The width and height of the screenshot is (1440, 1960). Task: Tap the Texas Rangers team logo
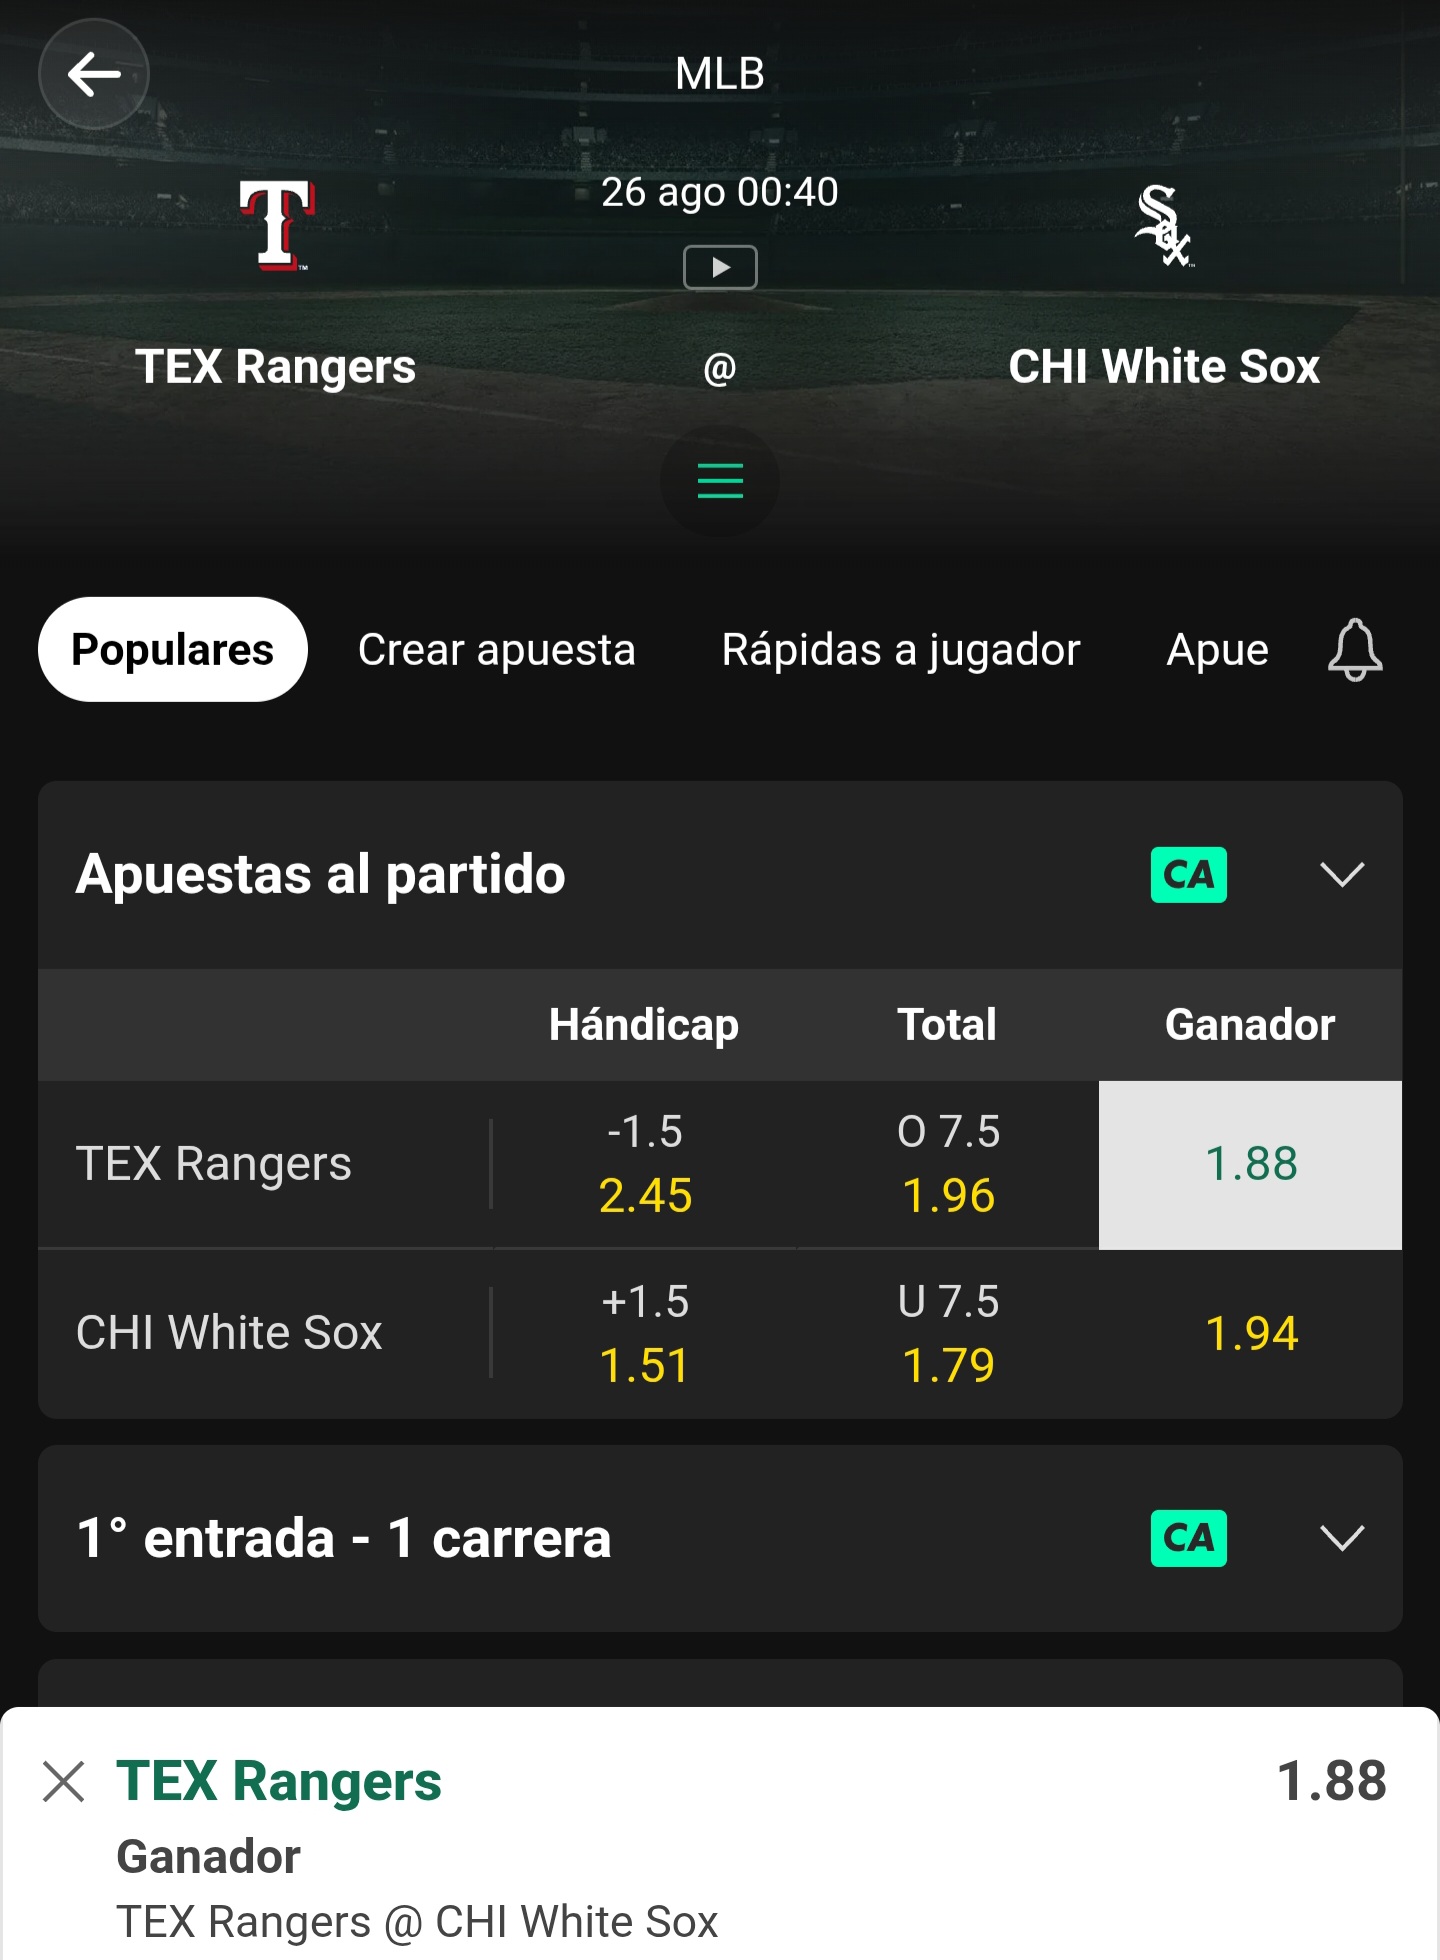tap(277, 225)
